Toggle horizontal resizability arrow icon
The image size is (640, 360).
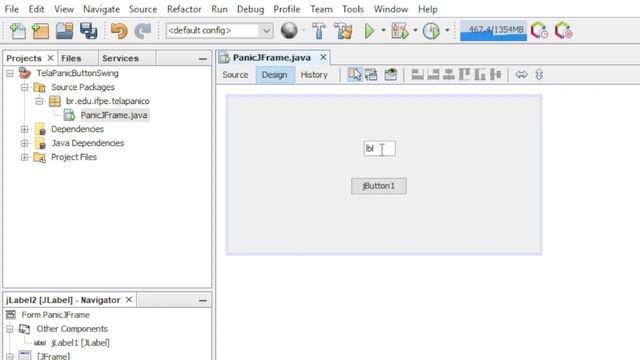point(521,75)
